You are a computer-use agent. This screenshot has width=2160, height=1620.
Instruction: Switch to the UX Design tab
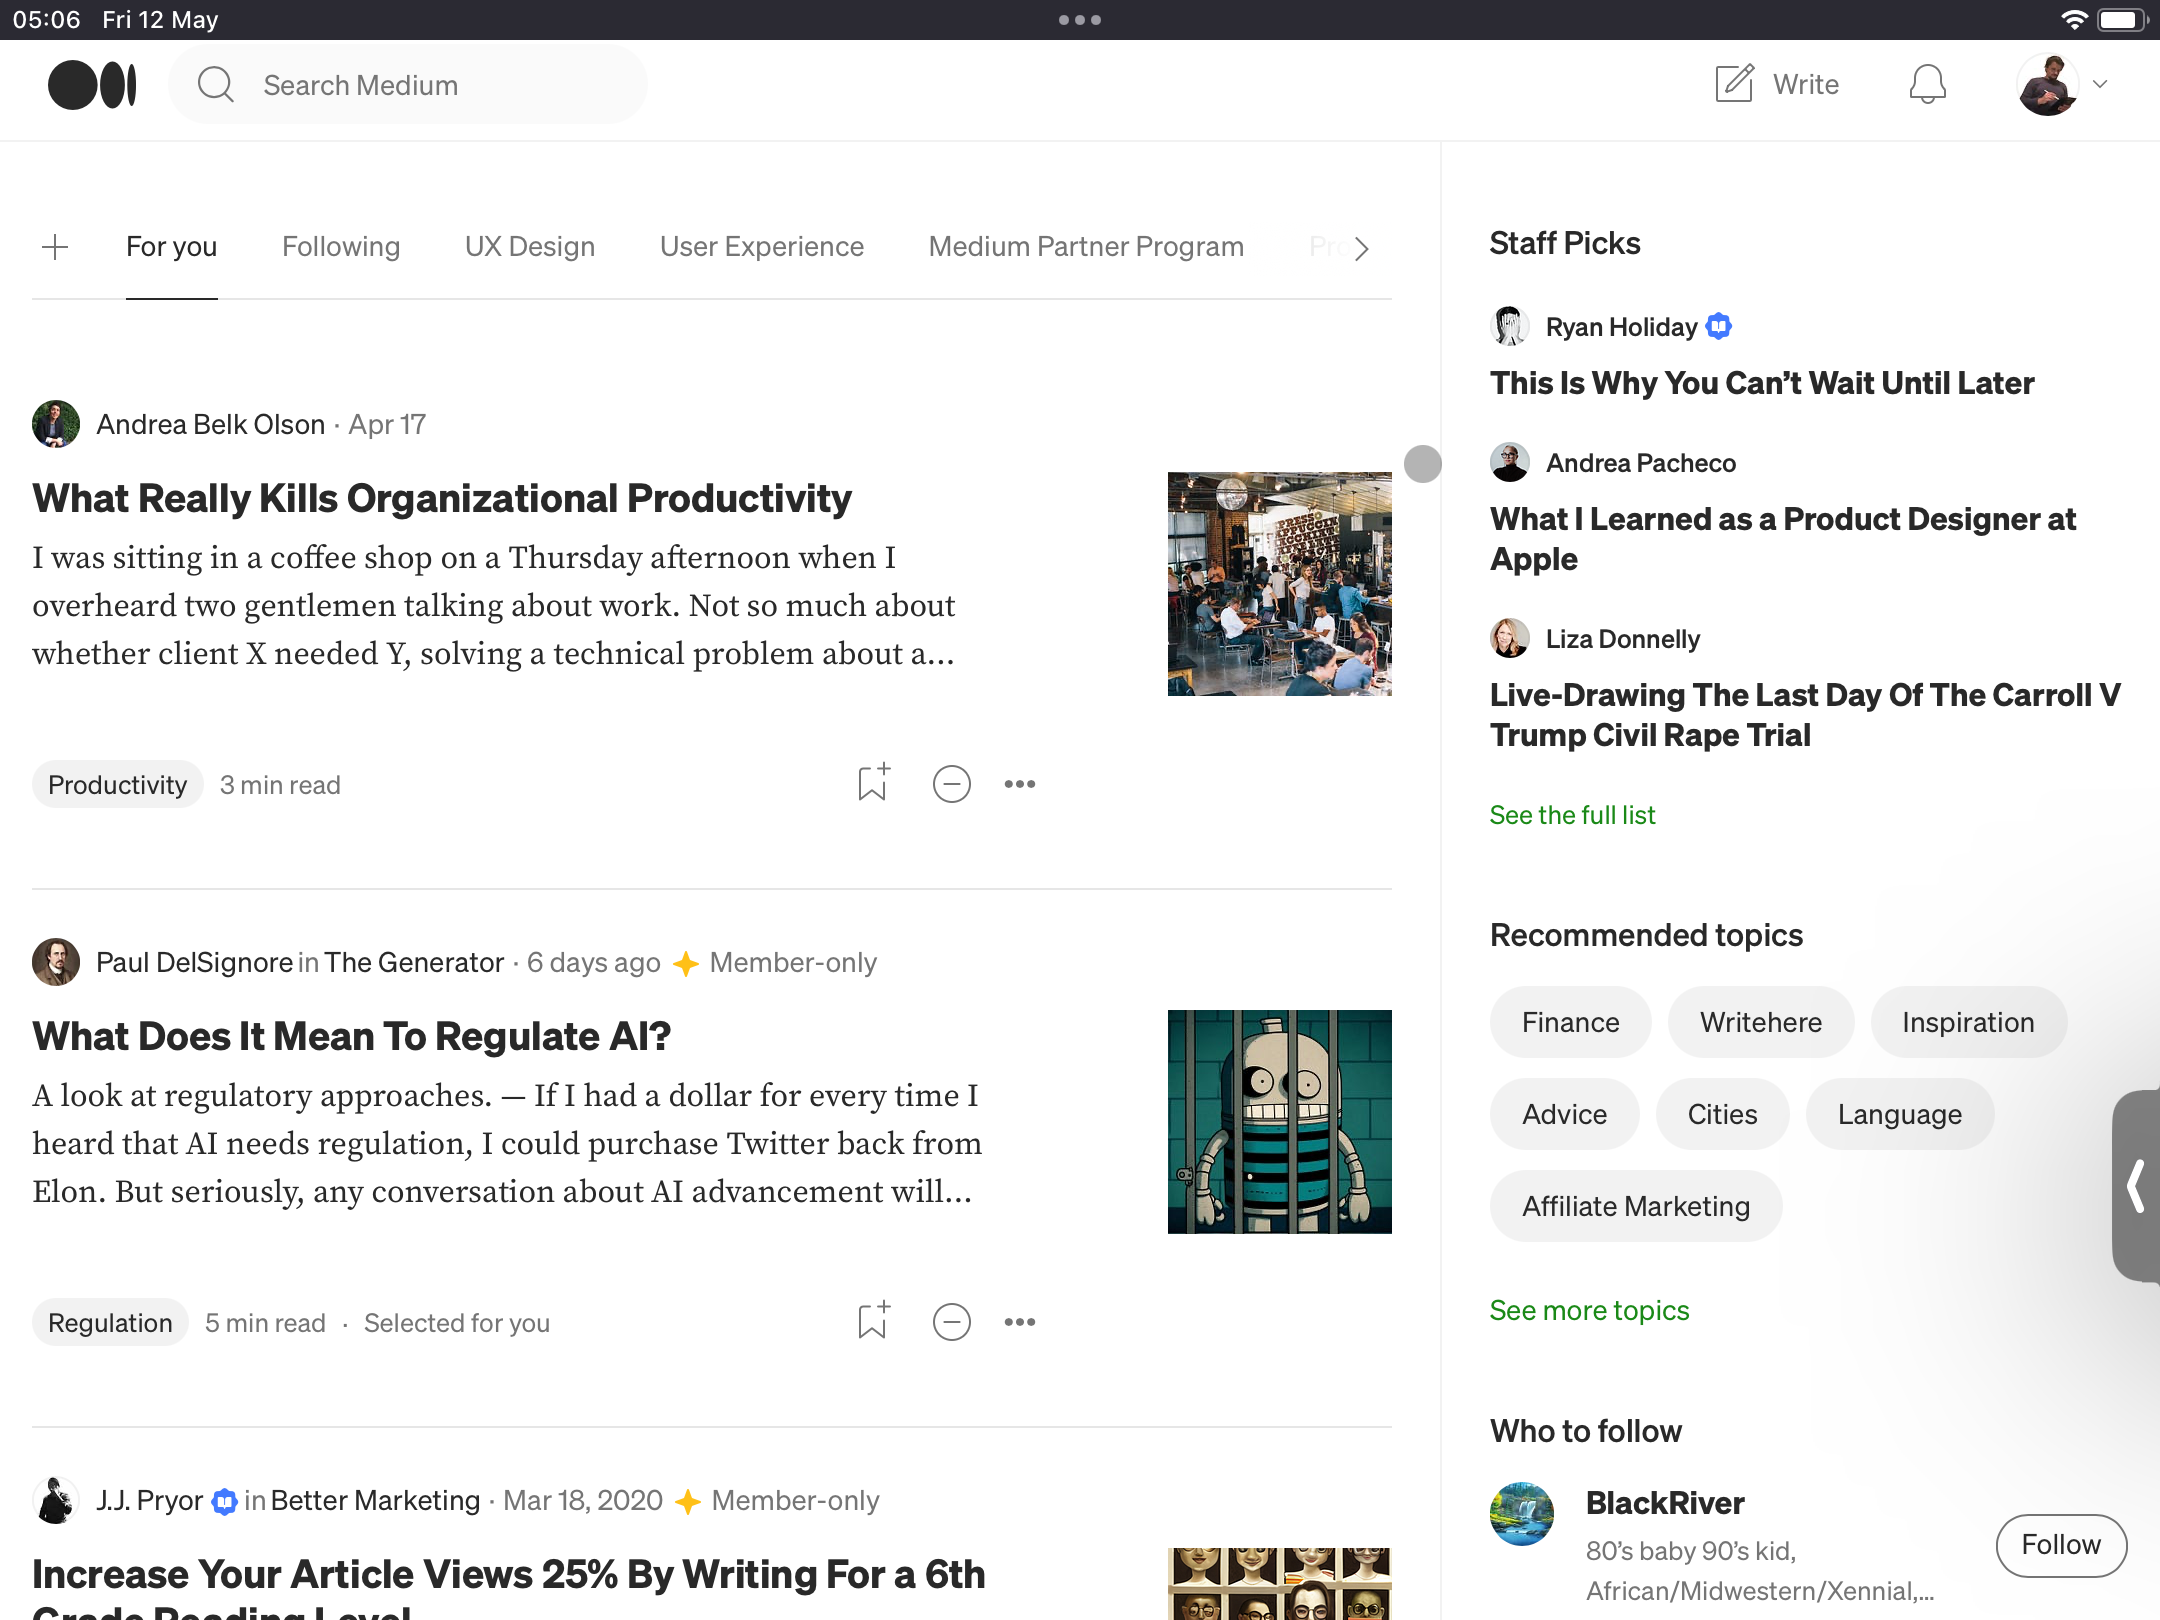point(530,246)
